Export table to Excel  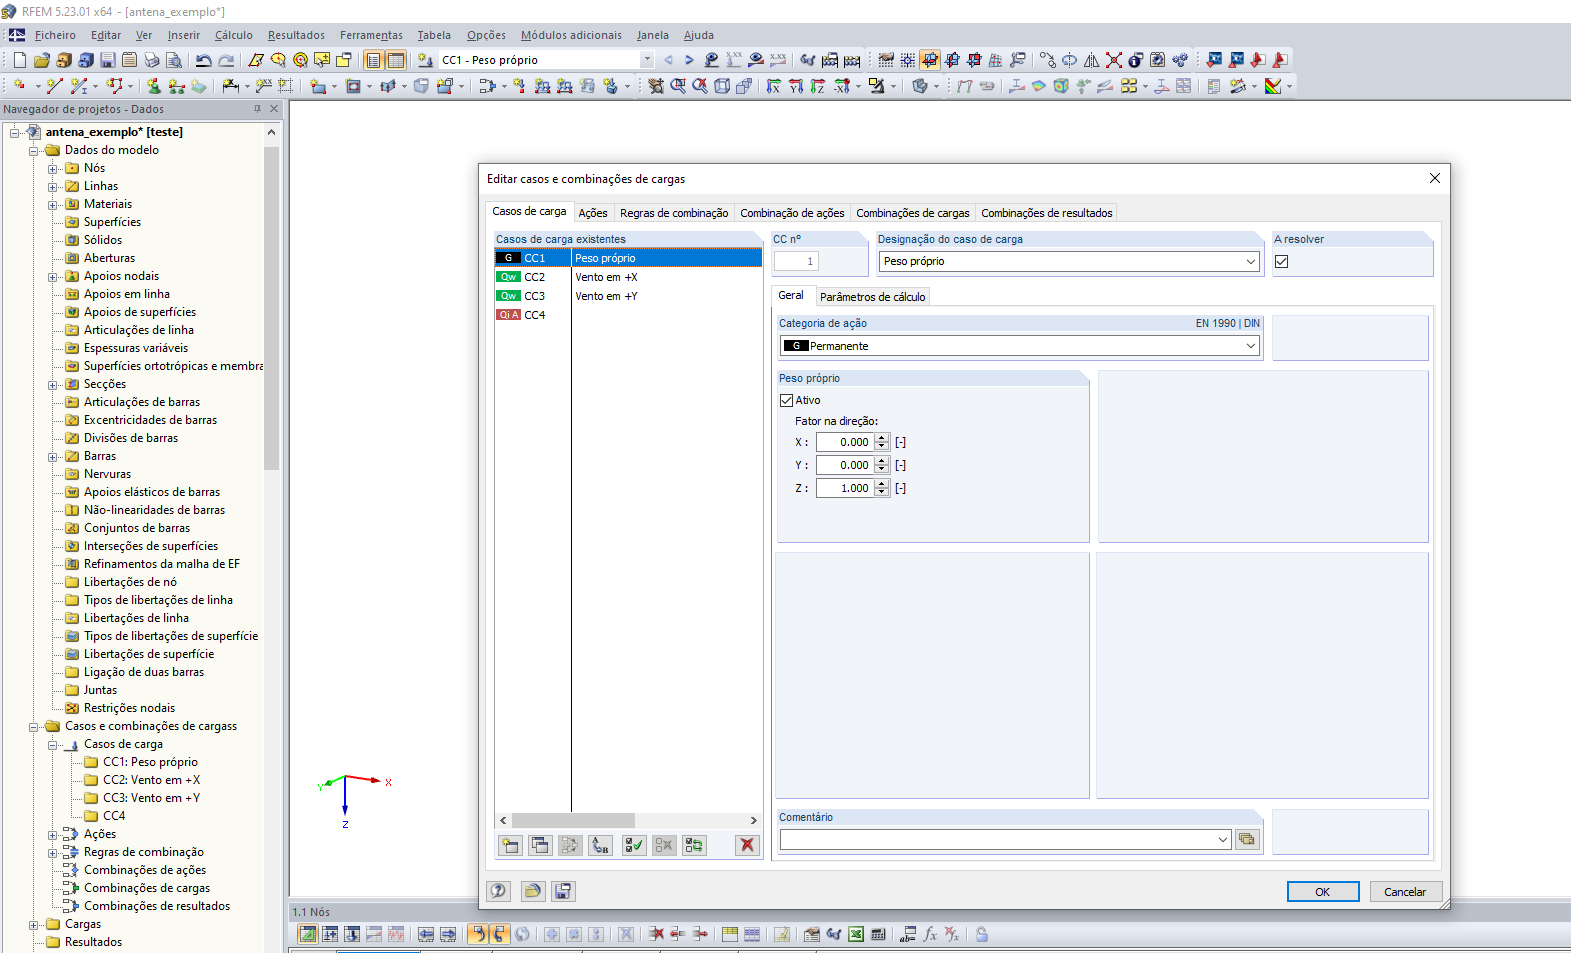tap(856, 934)
